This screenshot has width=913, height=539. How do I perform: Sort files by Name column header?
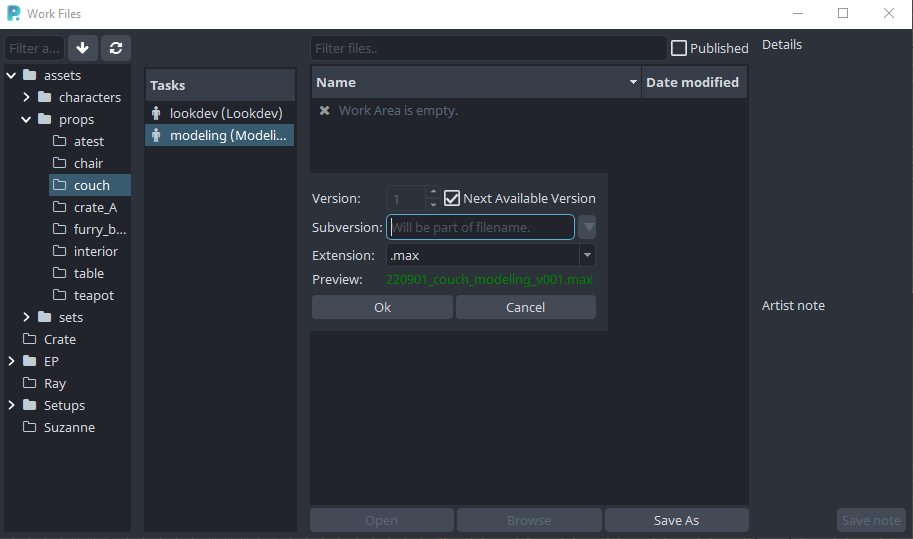pos(476,82)
